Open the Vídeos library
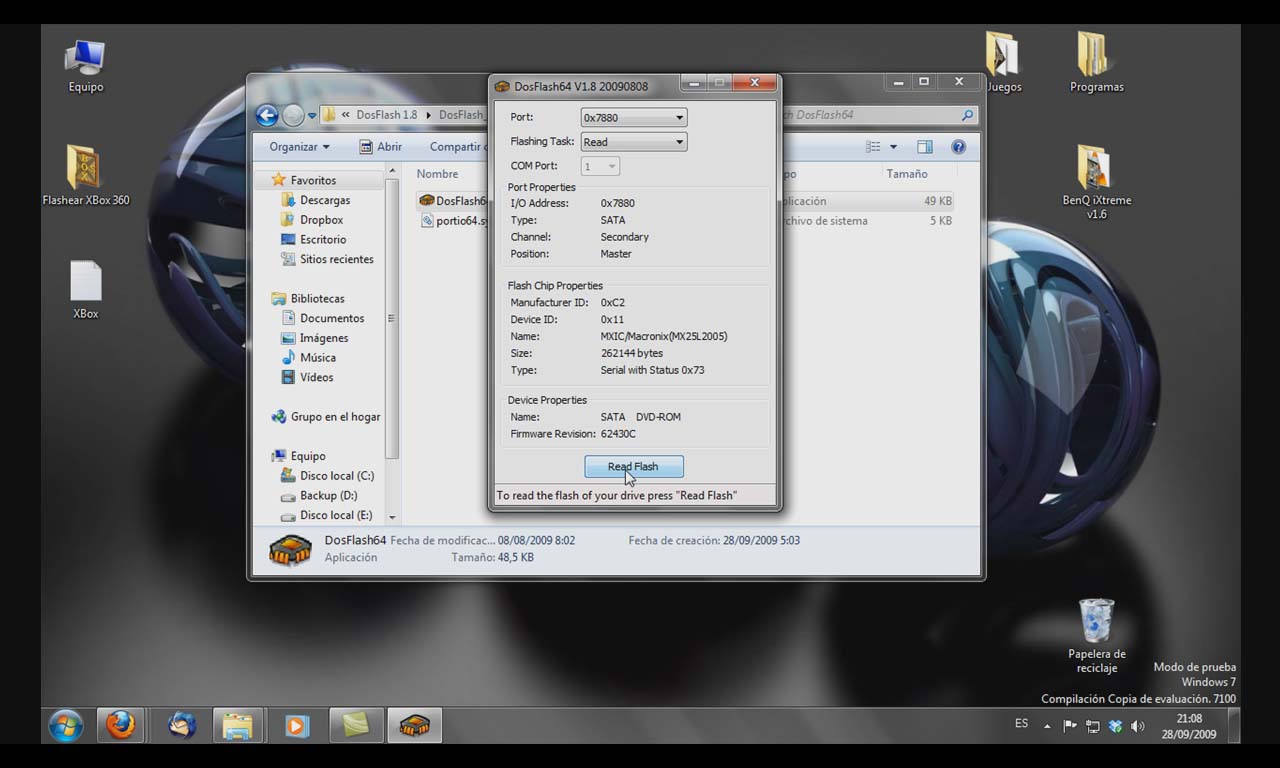The width and height of the screenshot is (1280, 768). point(316,377)
